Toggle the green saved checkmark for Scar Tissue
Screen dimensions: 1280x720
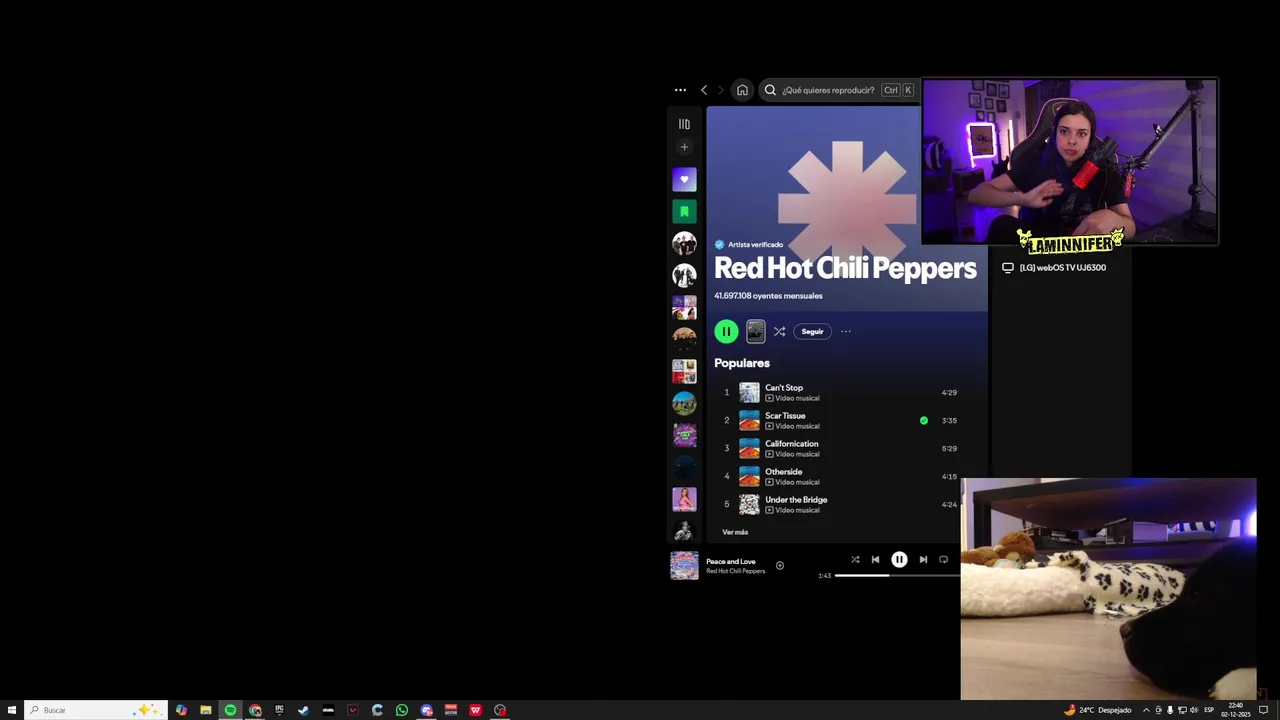923,420
